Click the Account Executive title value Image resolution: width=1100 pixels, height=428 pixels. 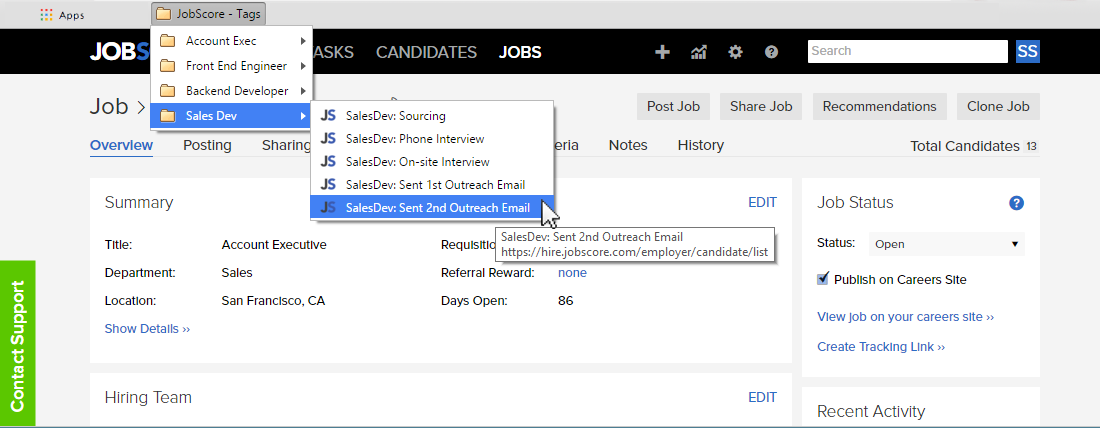tap(274, 245)
